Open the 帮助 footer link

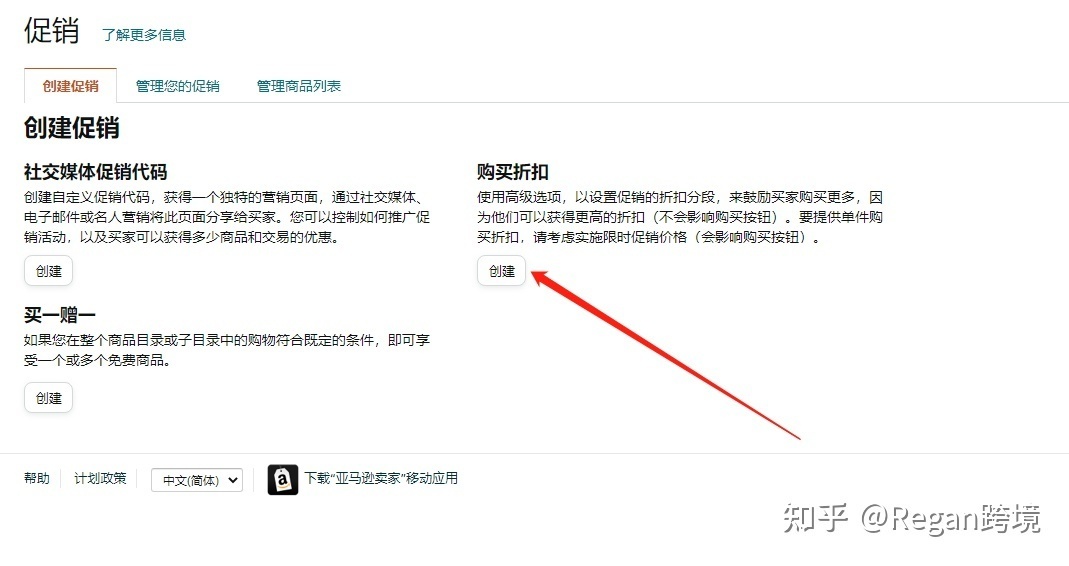coord(37,478)
